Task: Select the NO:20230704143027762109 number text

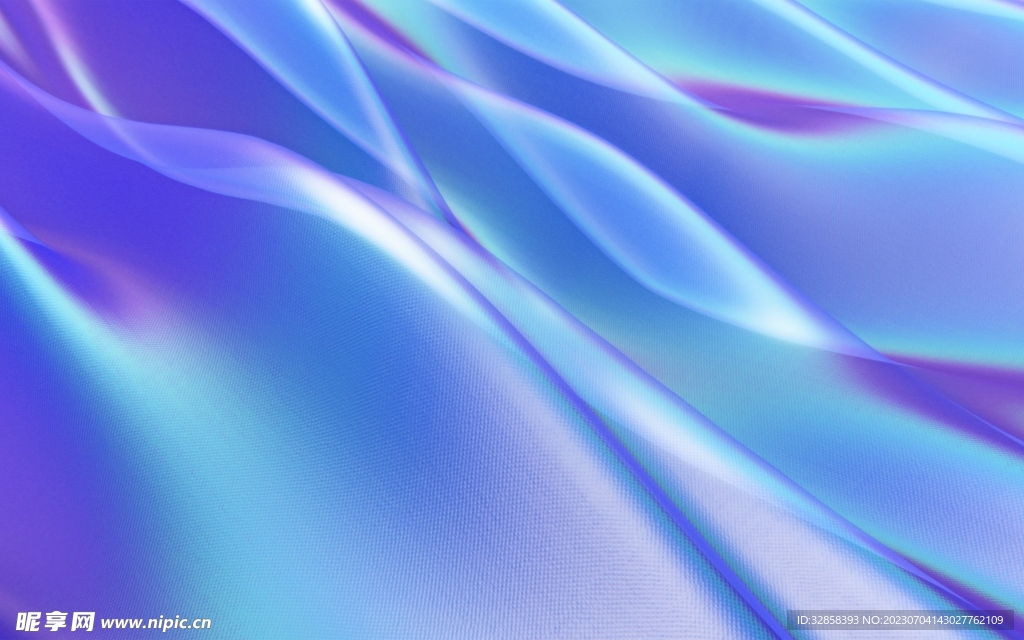Action: (x=937, y=621)
